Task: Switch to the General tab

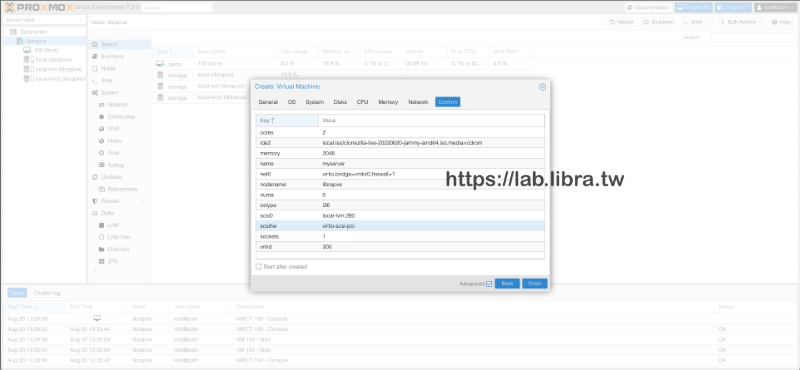Action: pyautogui.click(x=268, y=102)
